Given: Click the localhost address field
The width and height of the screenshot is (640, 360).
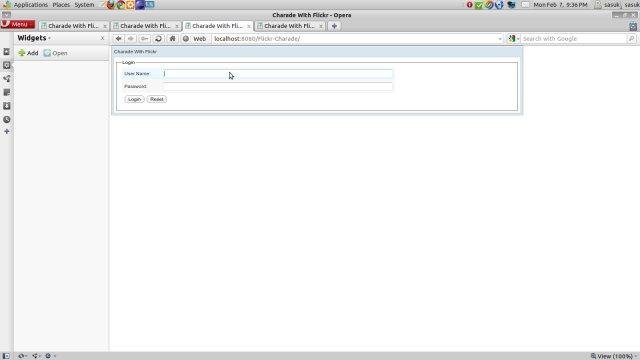Looking at the screenshot, I should tap(353, 39).
